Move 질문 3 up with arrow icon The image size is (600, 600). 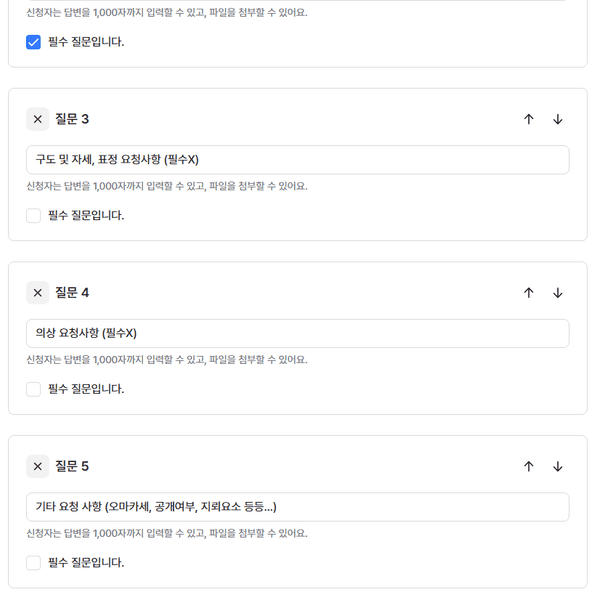tap(529, 119)
